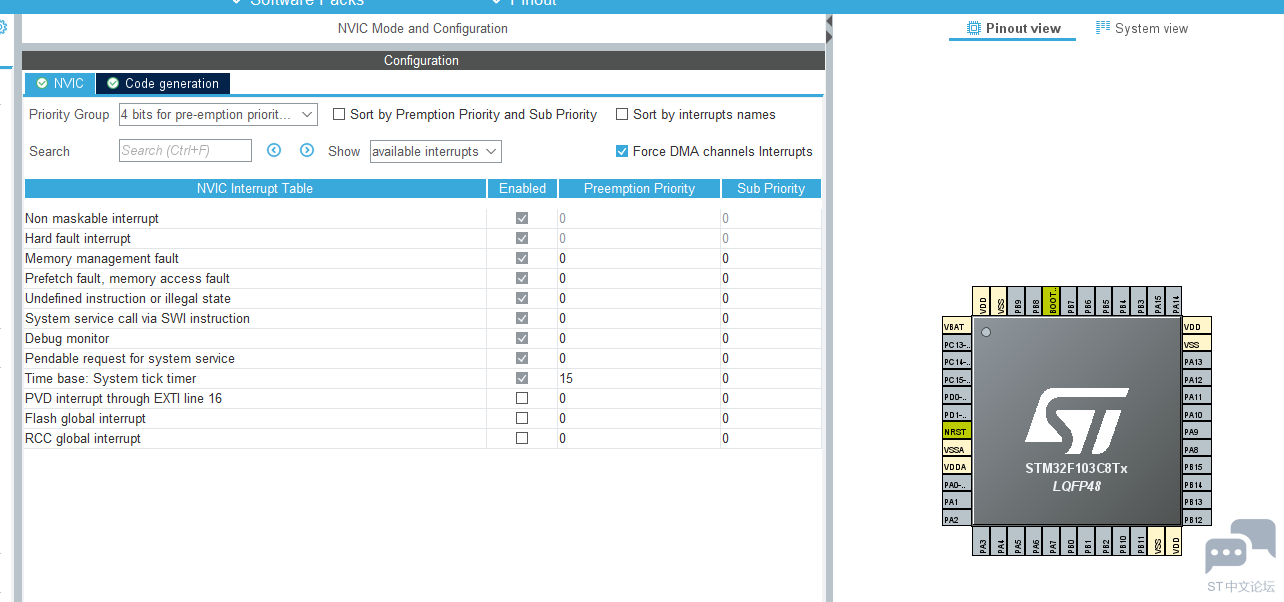Screen dimensions: 1284x602
Task: Enable PVD interrupt through EXTI line 16
Action: coord(522,398)
